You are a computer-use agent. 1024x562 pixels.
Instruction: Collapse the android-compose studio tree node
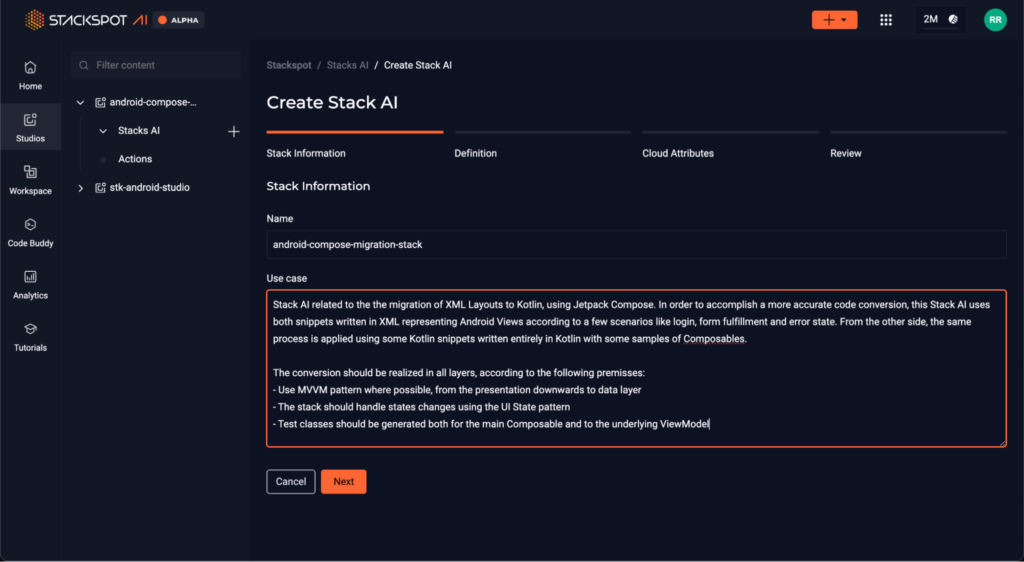coord(80,102)
